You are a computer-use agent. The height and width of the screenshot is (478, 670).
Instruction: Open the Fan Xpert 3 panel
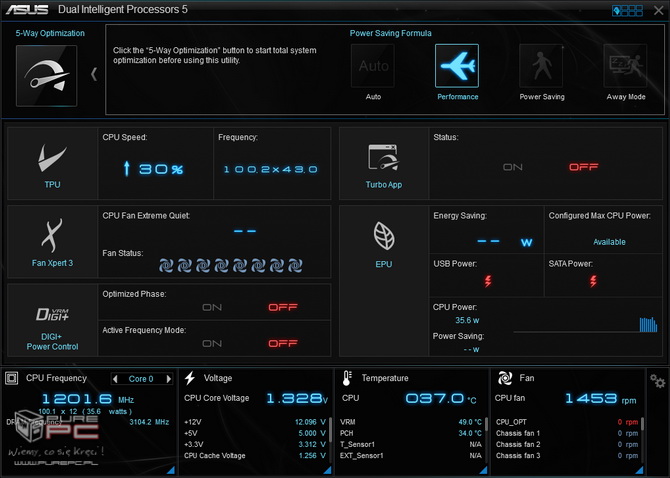pos(53,242)
